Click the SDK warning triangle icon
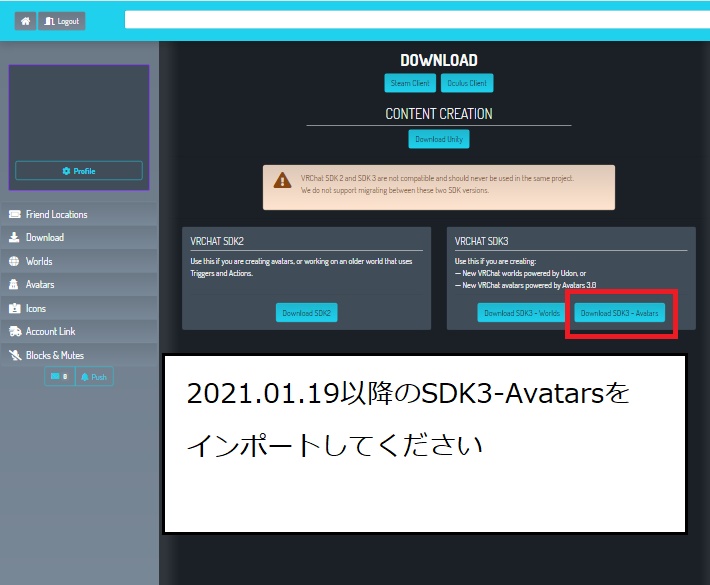710x585 pixels. pyautogui.click(x=283, y=180)
